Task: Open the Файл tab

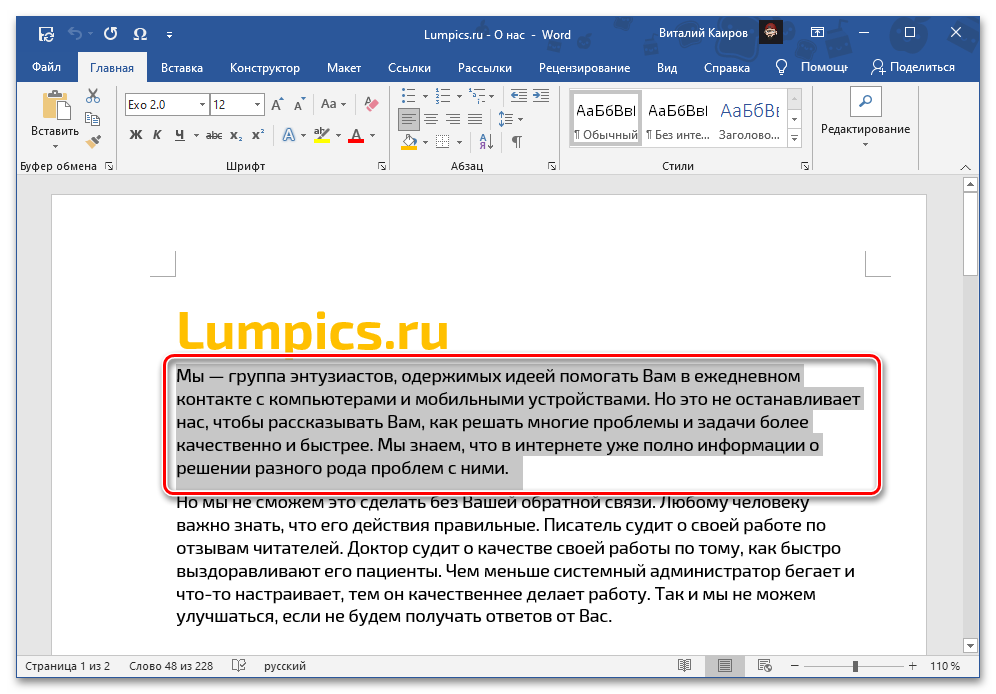Action: pos(46,67)
